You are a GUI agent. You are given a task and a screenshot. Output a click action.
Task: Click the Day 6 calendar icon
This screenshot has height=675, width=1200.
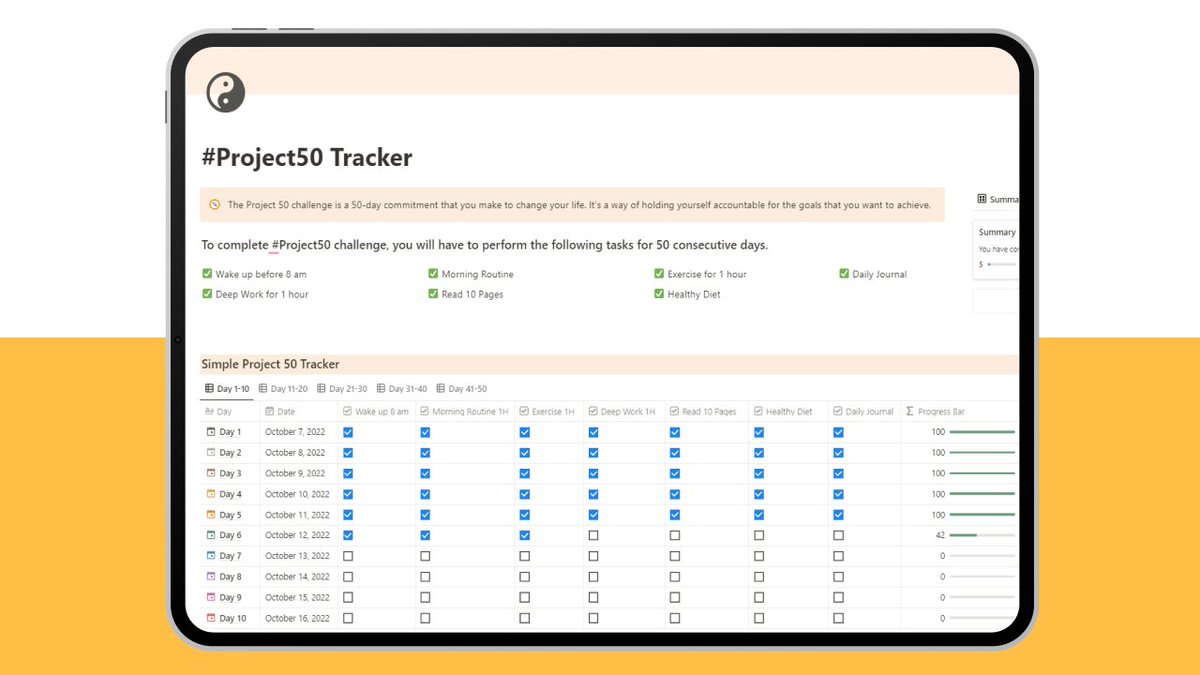[x=211, y=535]
